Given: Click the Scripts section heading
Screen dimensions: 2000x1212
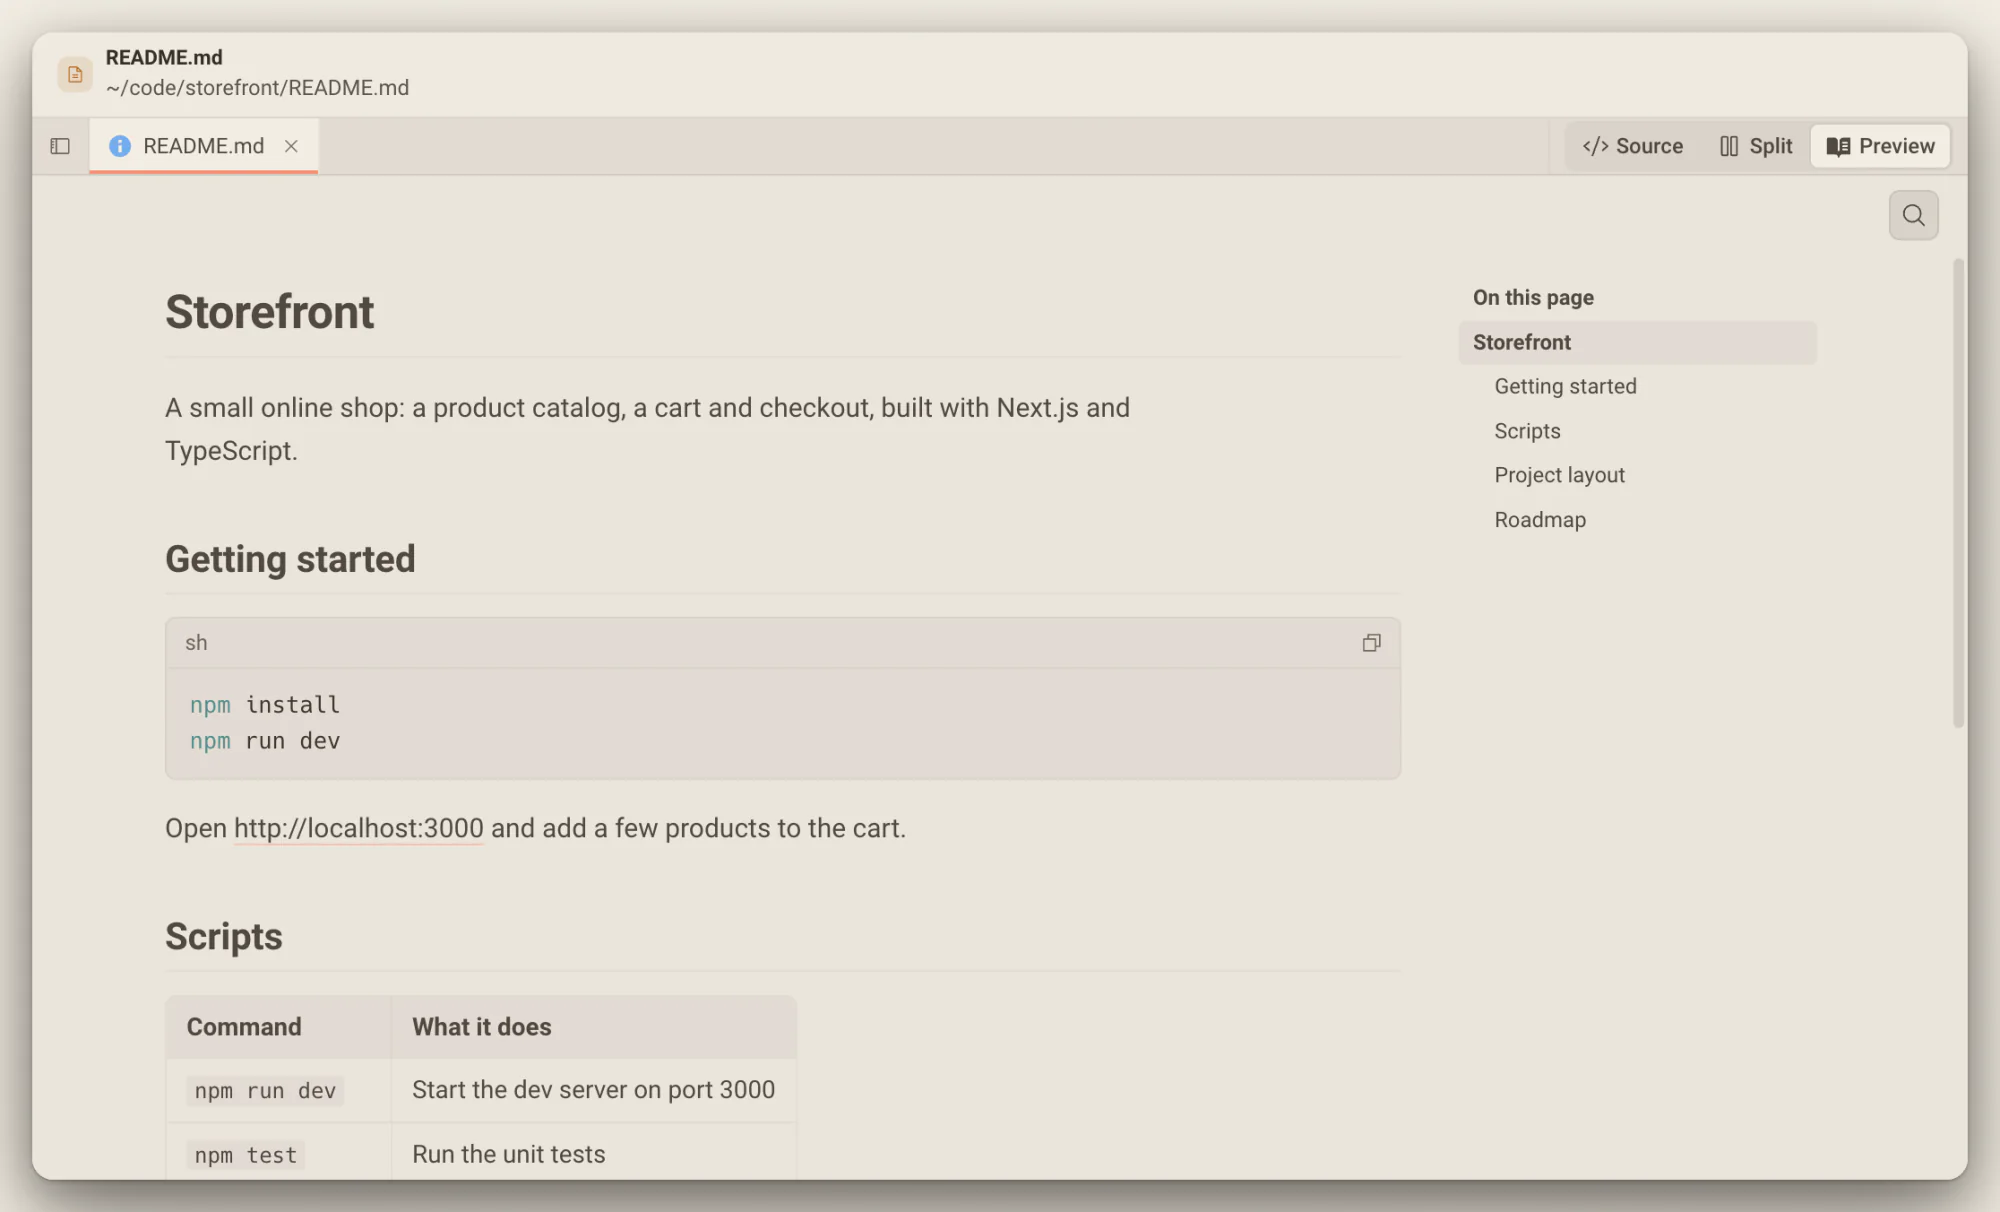Looking at the screenshot, I should pos(224,937).
